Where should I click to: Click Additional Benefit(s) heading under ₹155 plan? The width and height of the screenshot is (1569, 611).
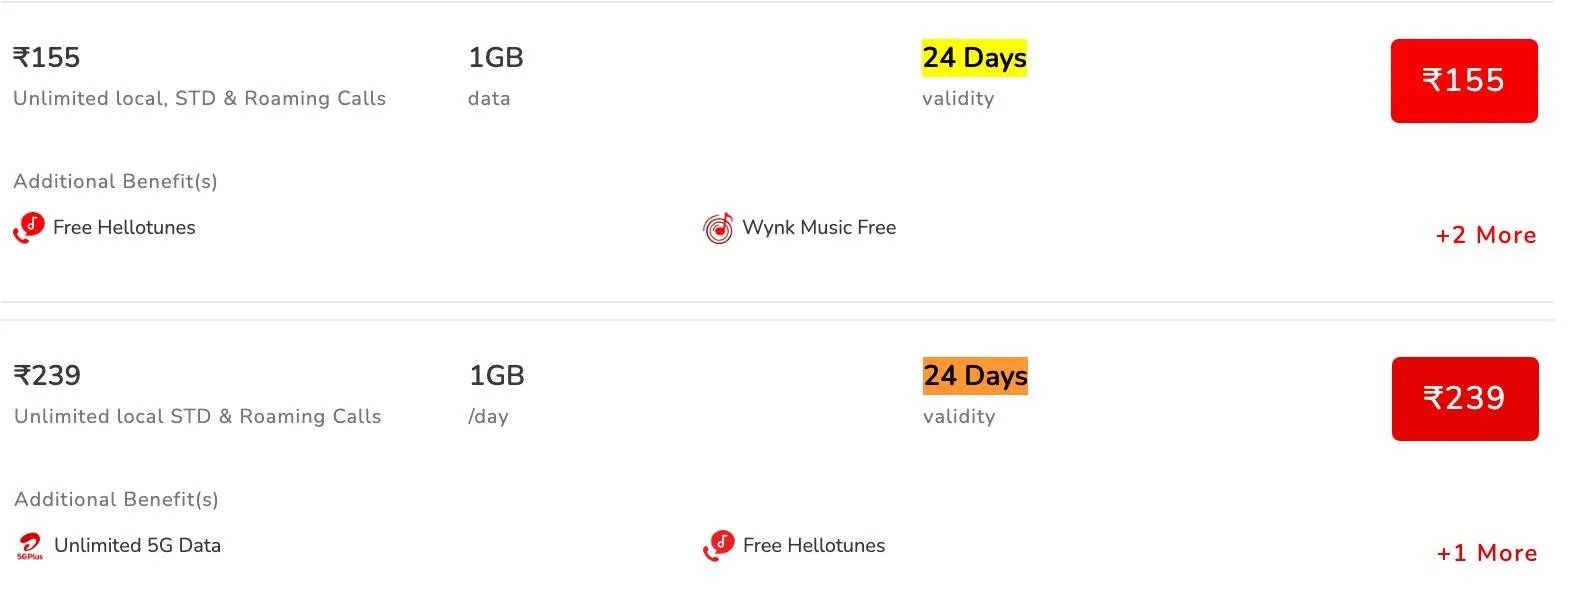(x=115, y=181)
